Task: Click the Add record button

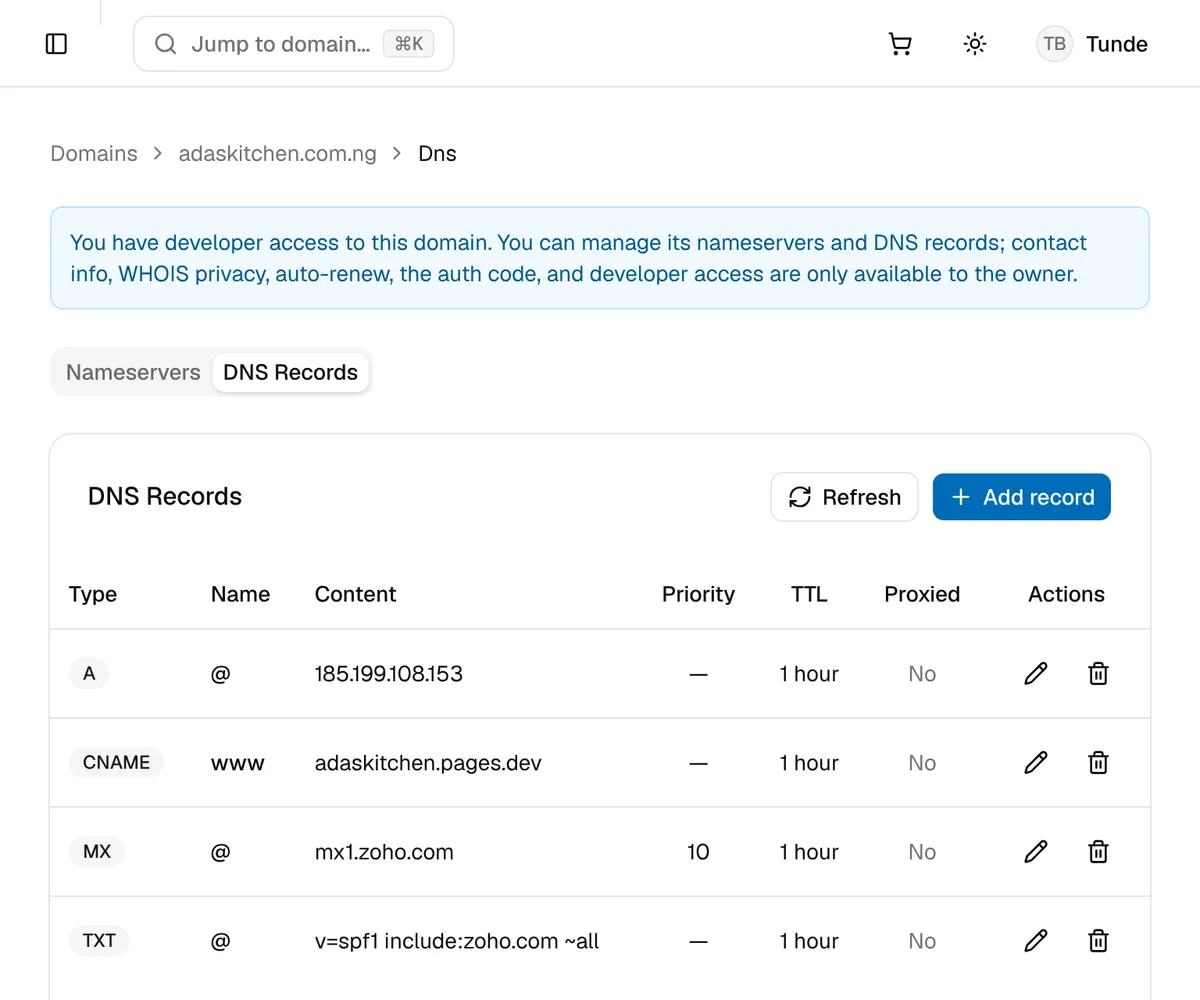Action: click(1021, 497)
